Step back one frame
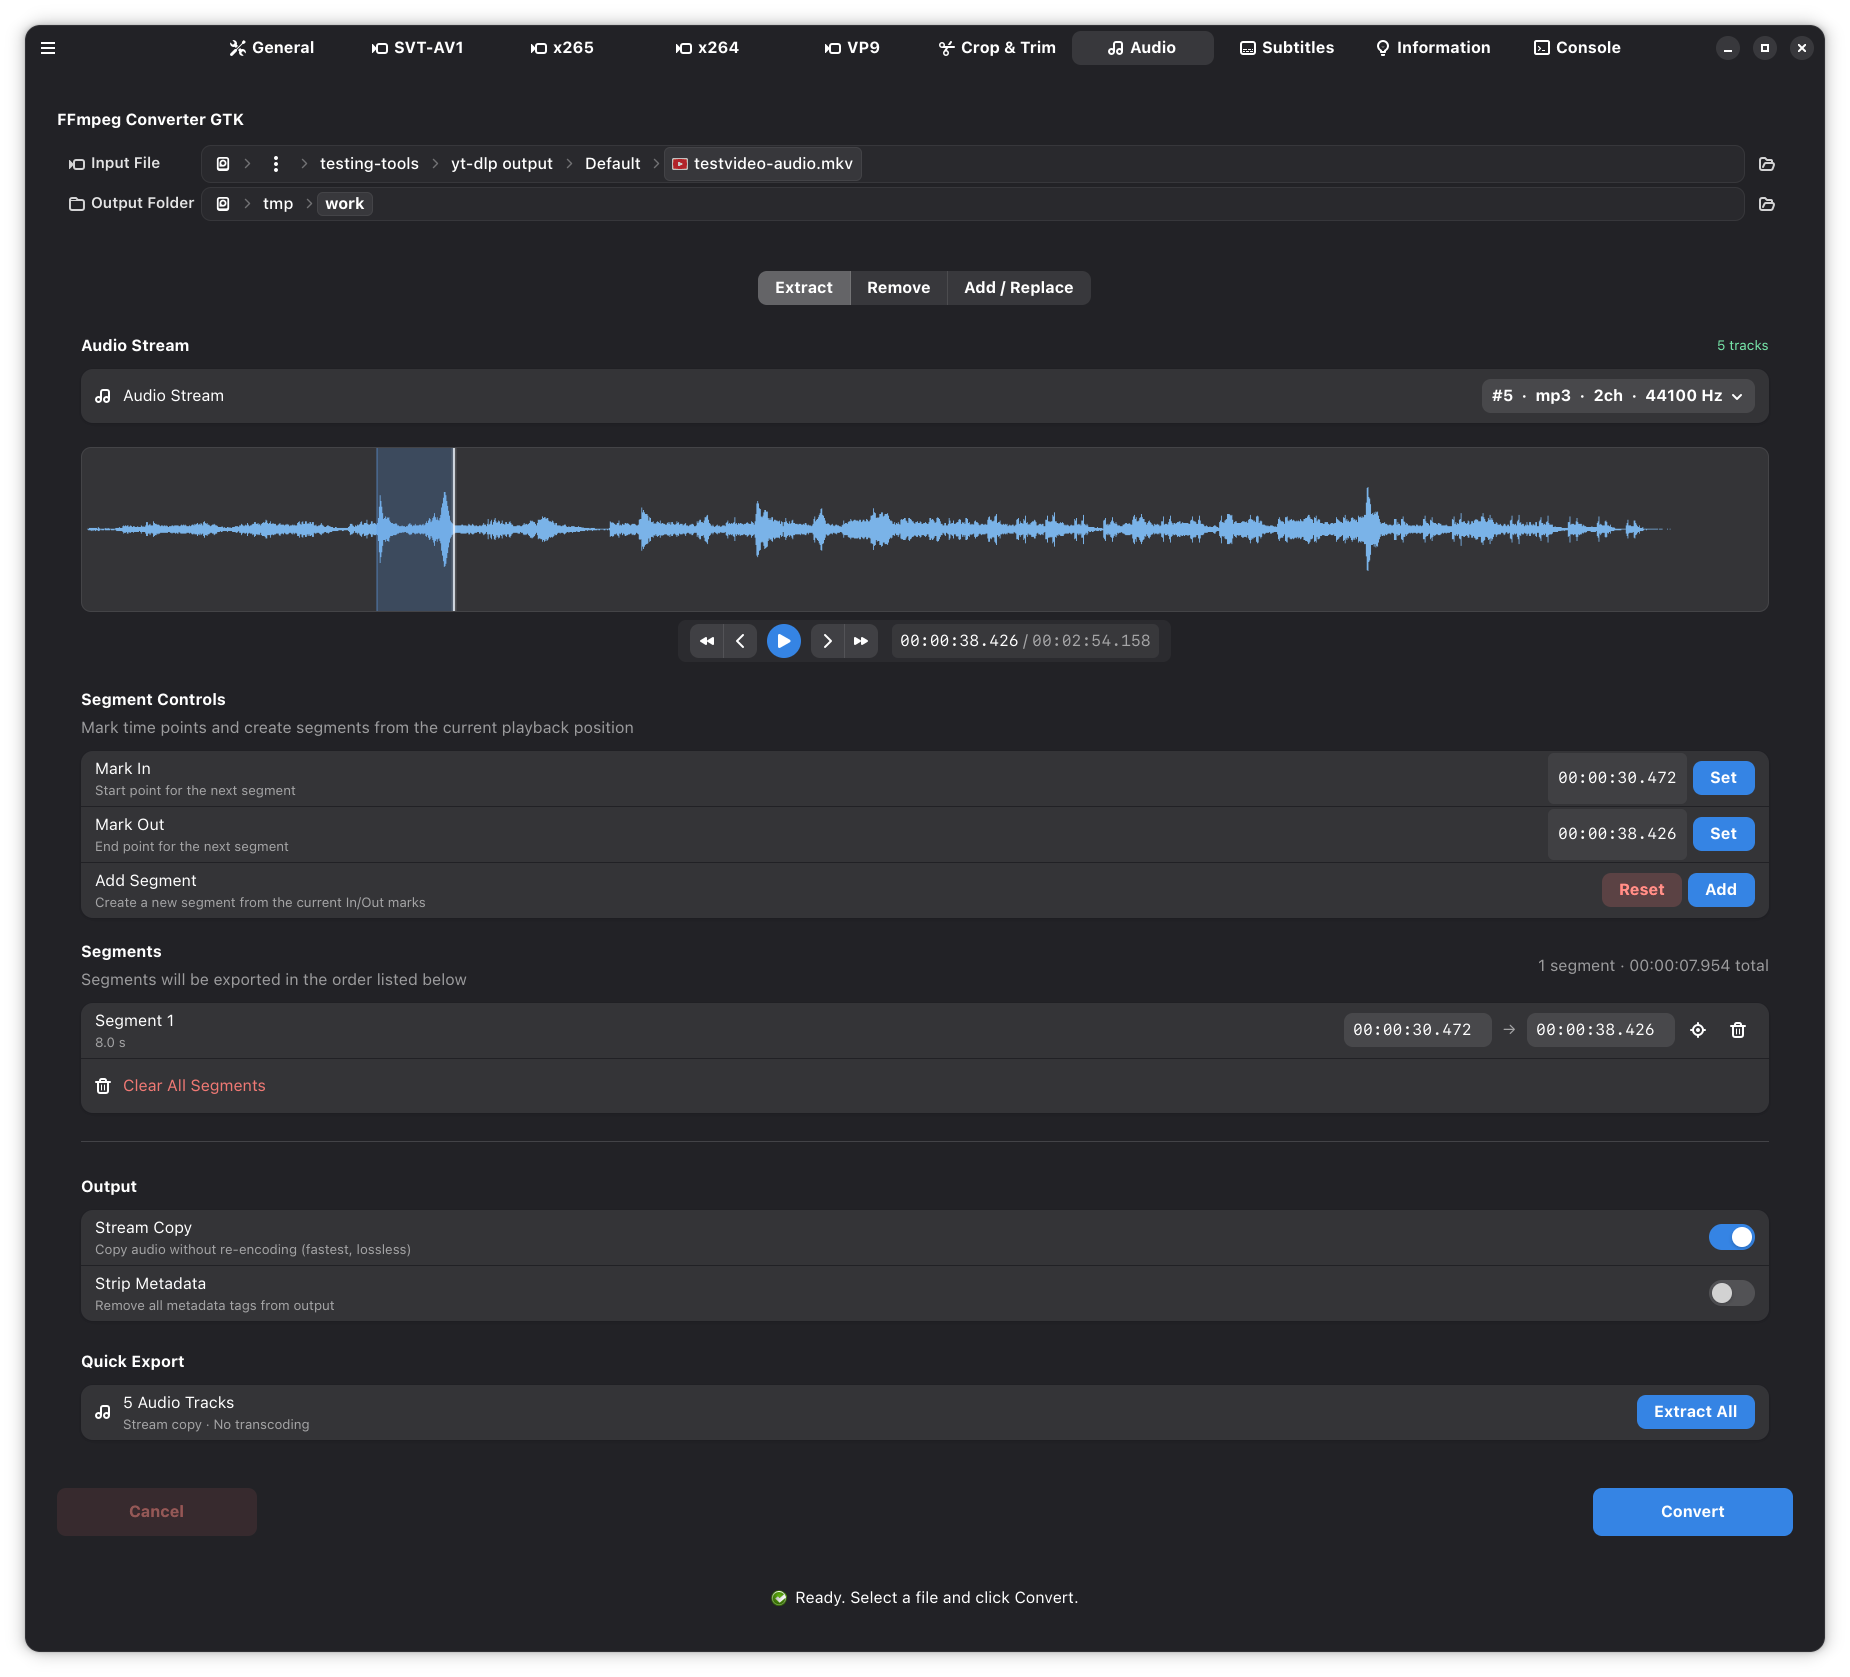 [x=740, y=641]
